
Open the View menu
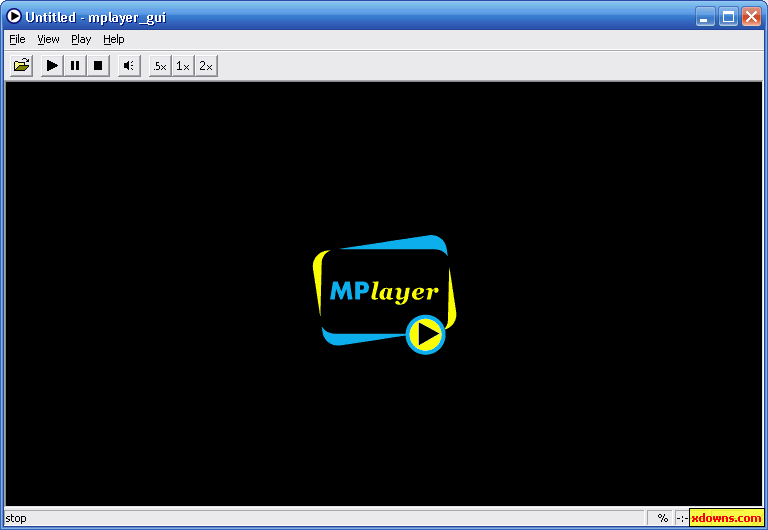[x=48, y=39]
